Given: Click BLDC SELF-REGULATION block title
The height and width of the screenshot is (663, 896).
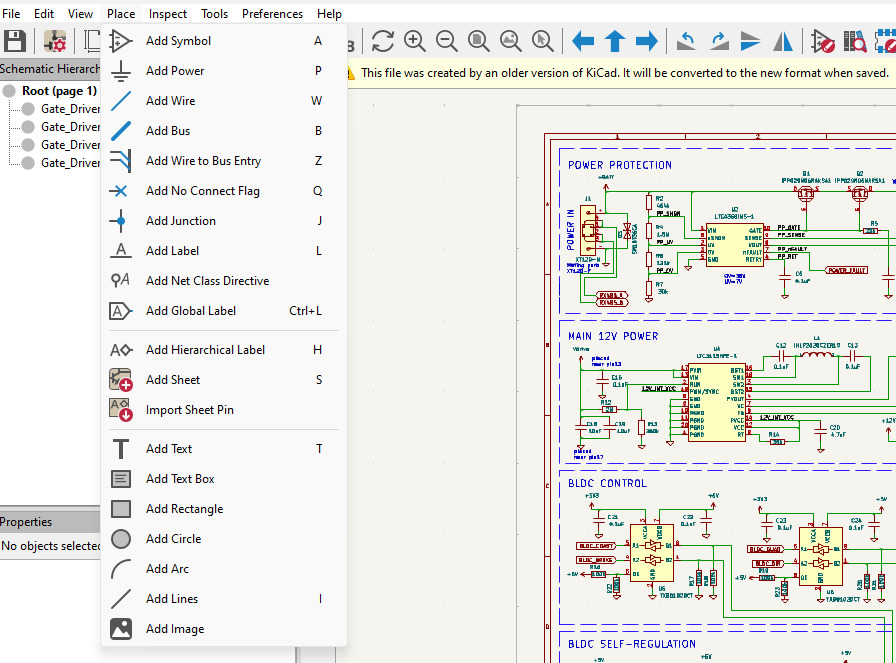Looking at the screenshot, I should [632, 644].
